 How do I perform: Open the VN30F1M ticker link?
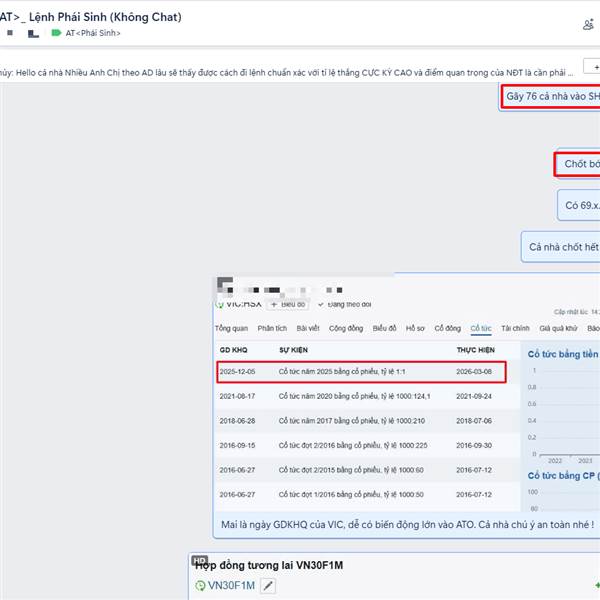click(231, 585)
